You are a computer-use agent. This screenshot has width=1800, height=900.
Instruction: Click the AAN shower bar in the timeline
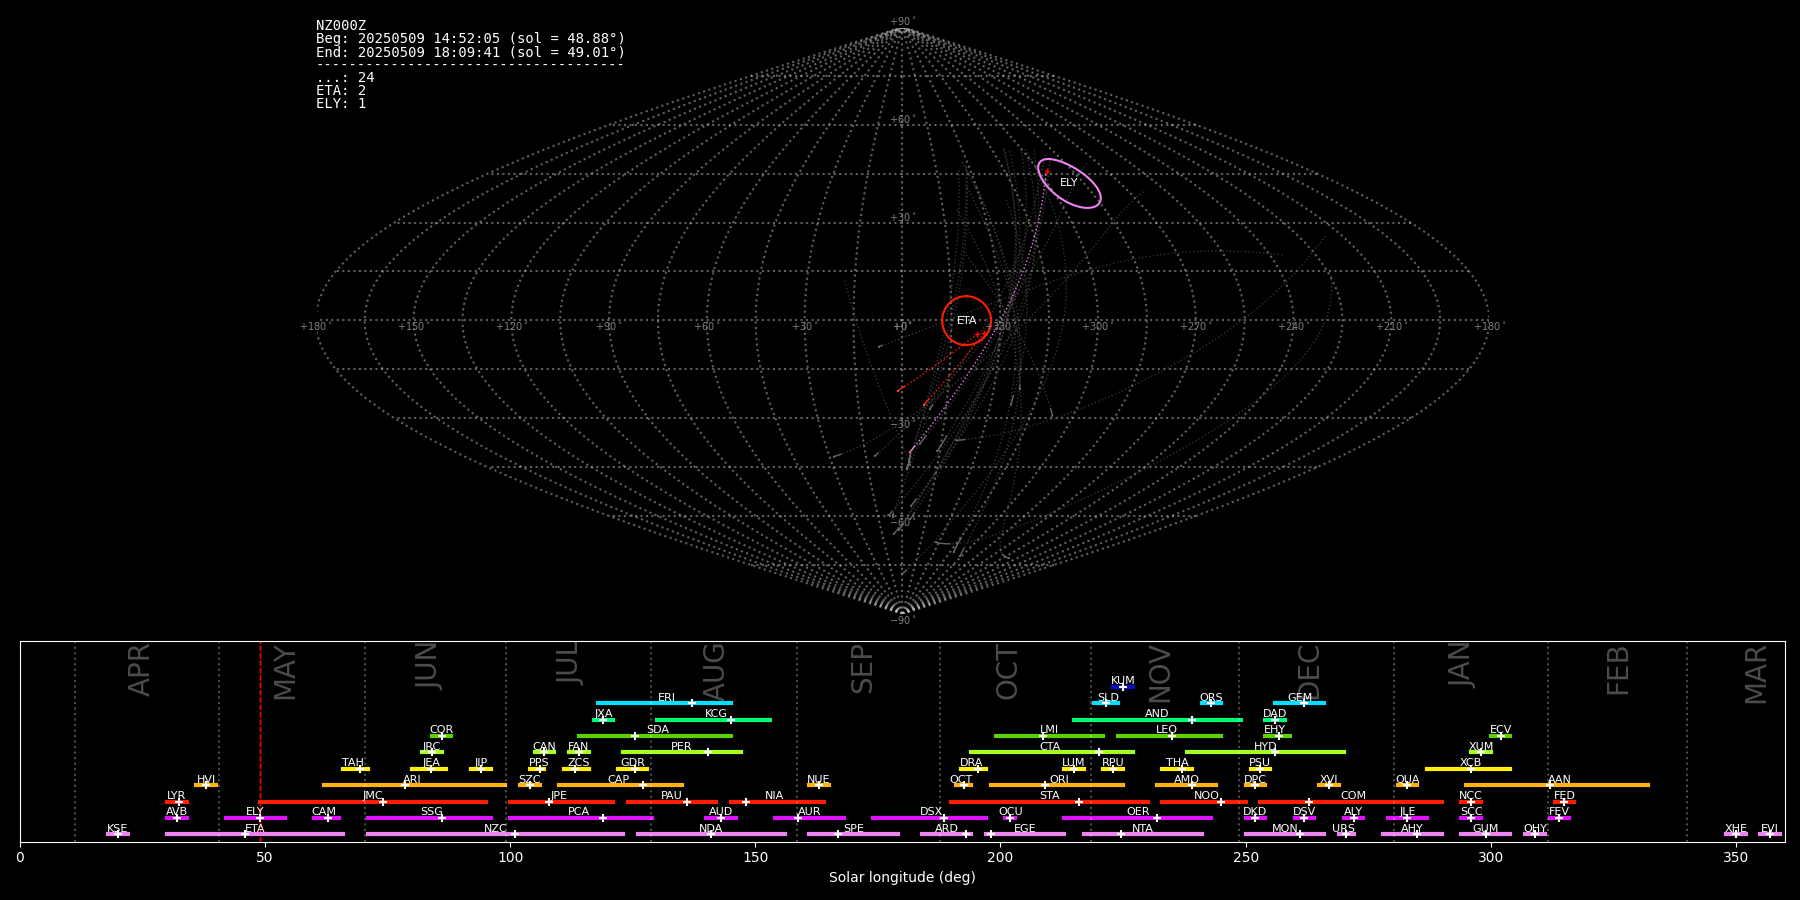coord(1557,785)
